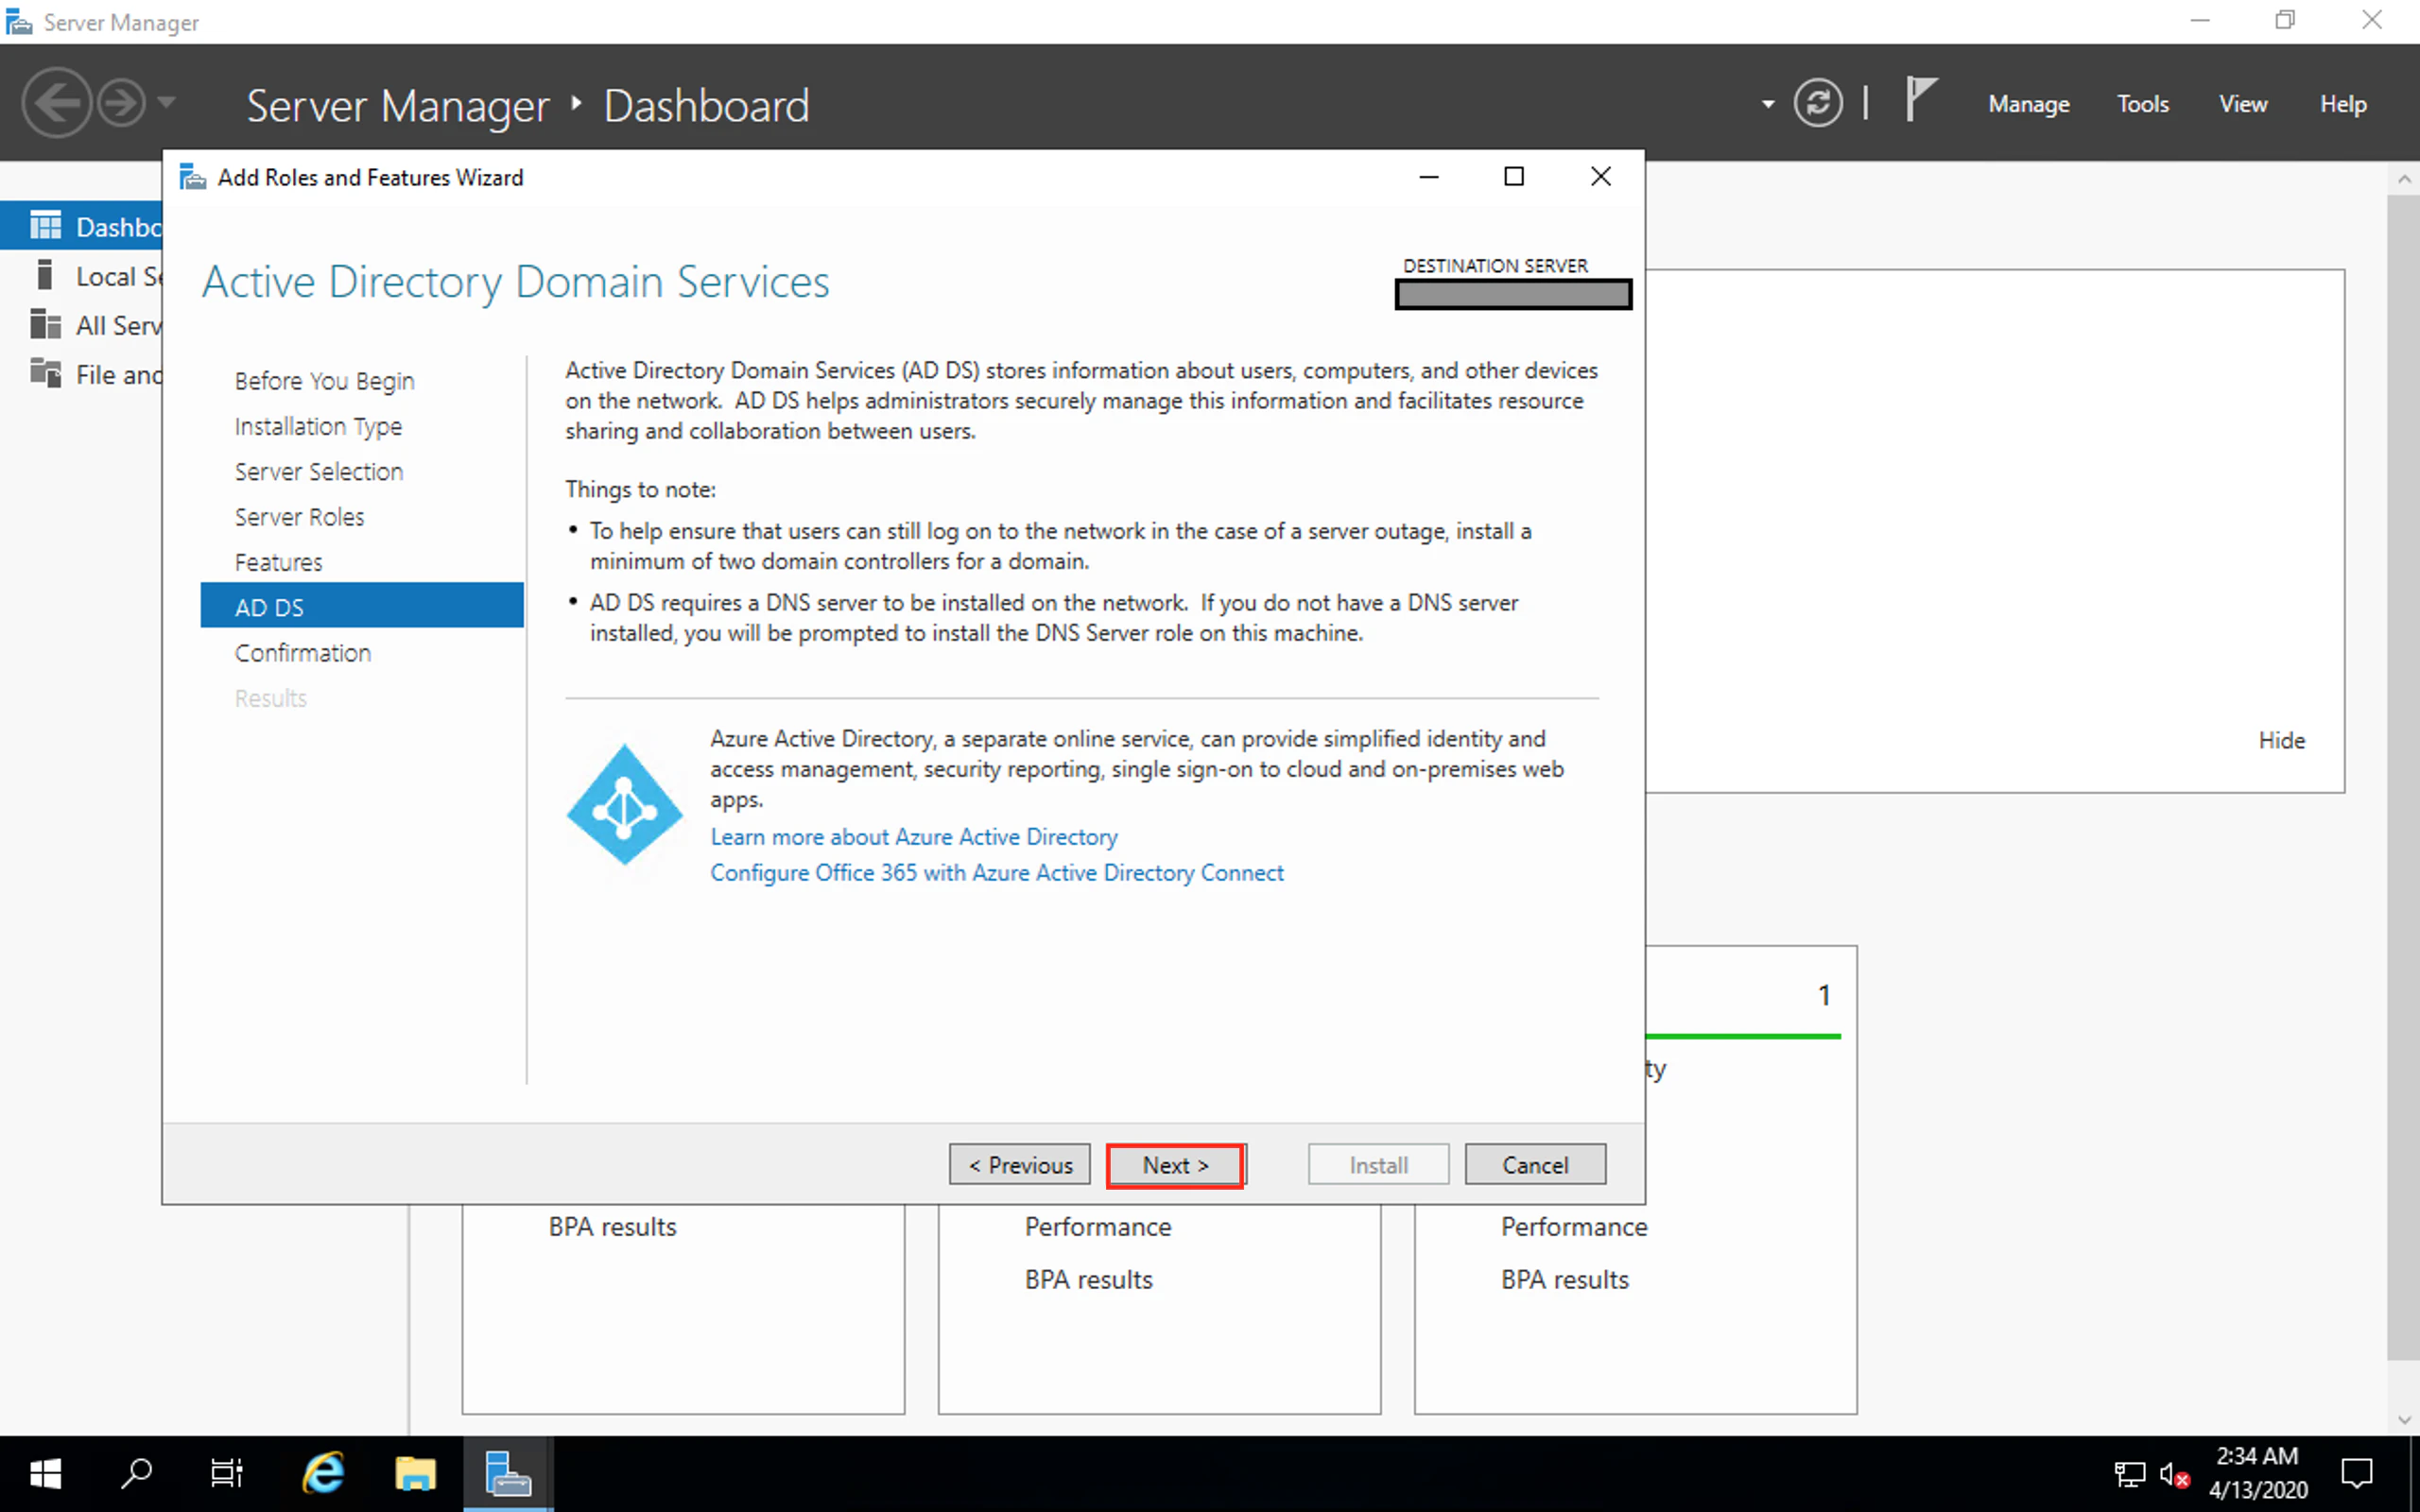Go to Installation Type wizard step
Screen dimensions: 2420x1512
pos(318,426)
